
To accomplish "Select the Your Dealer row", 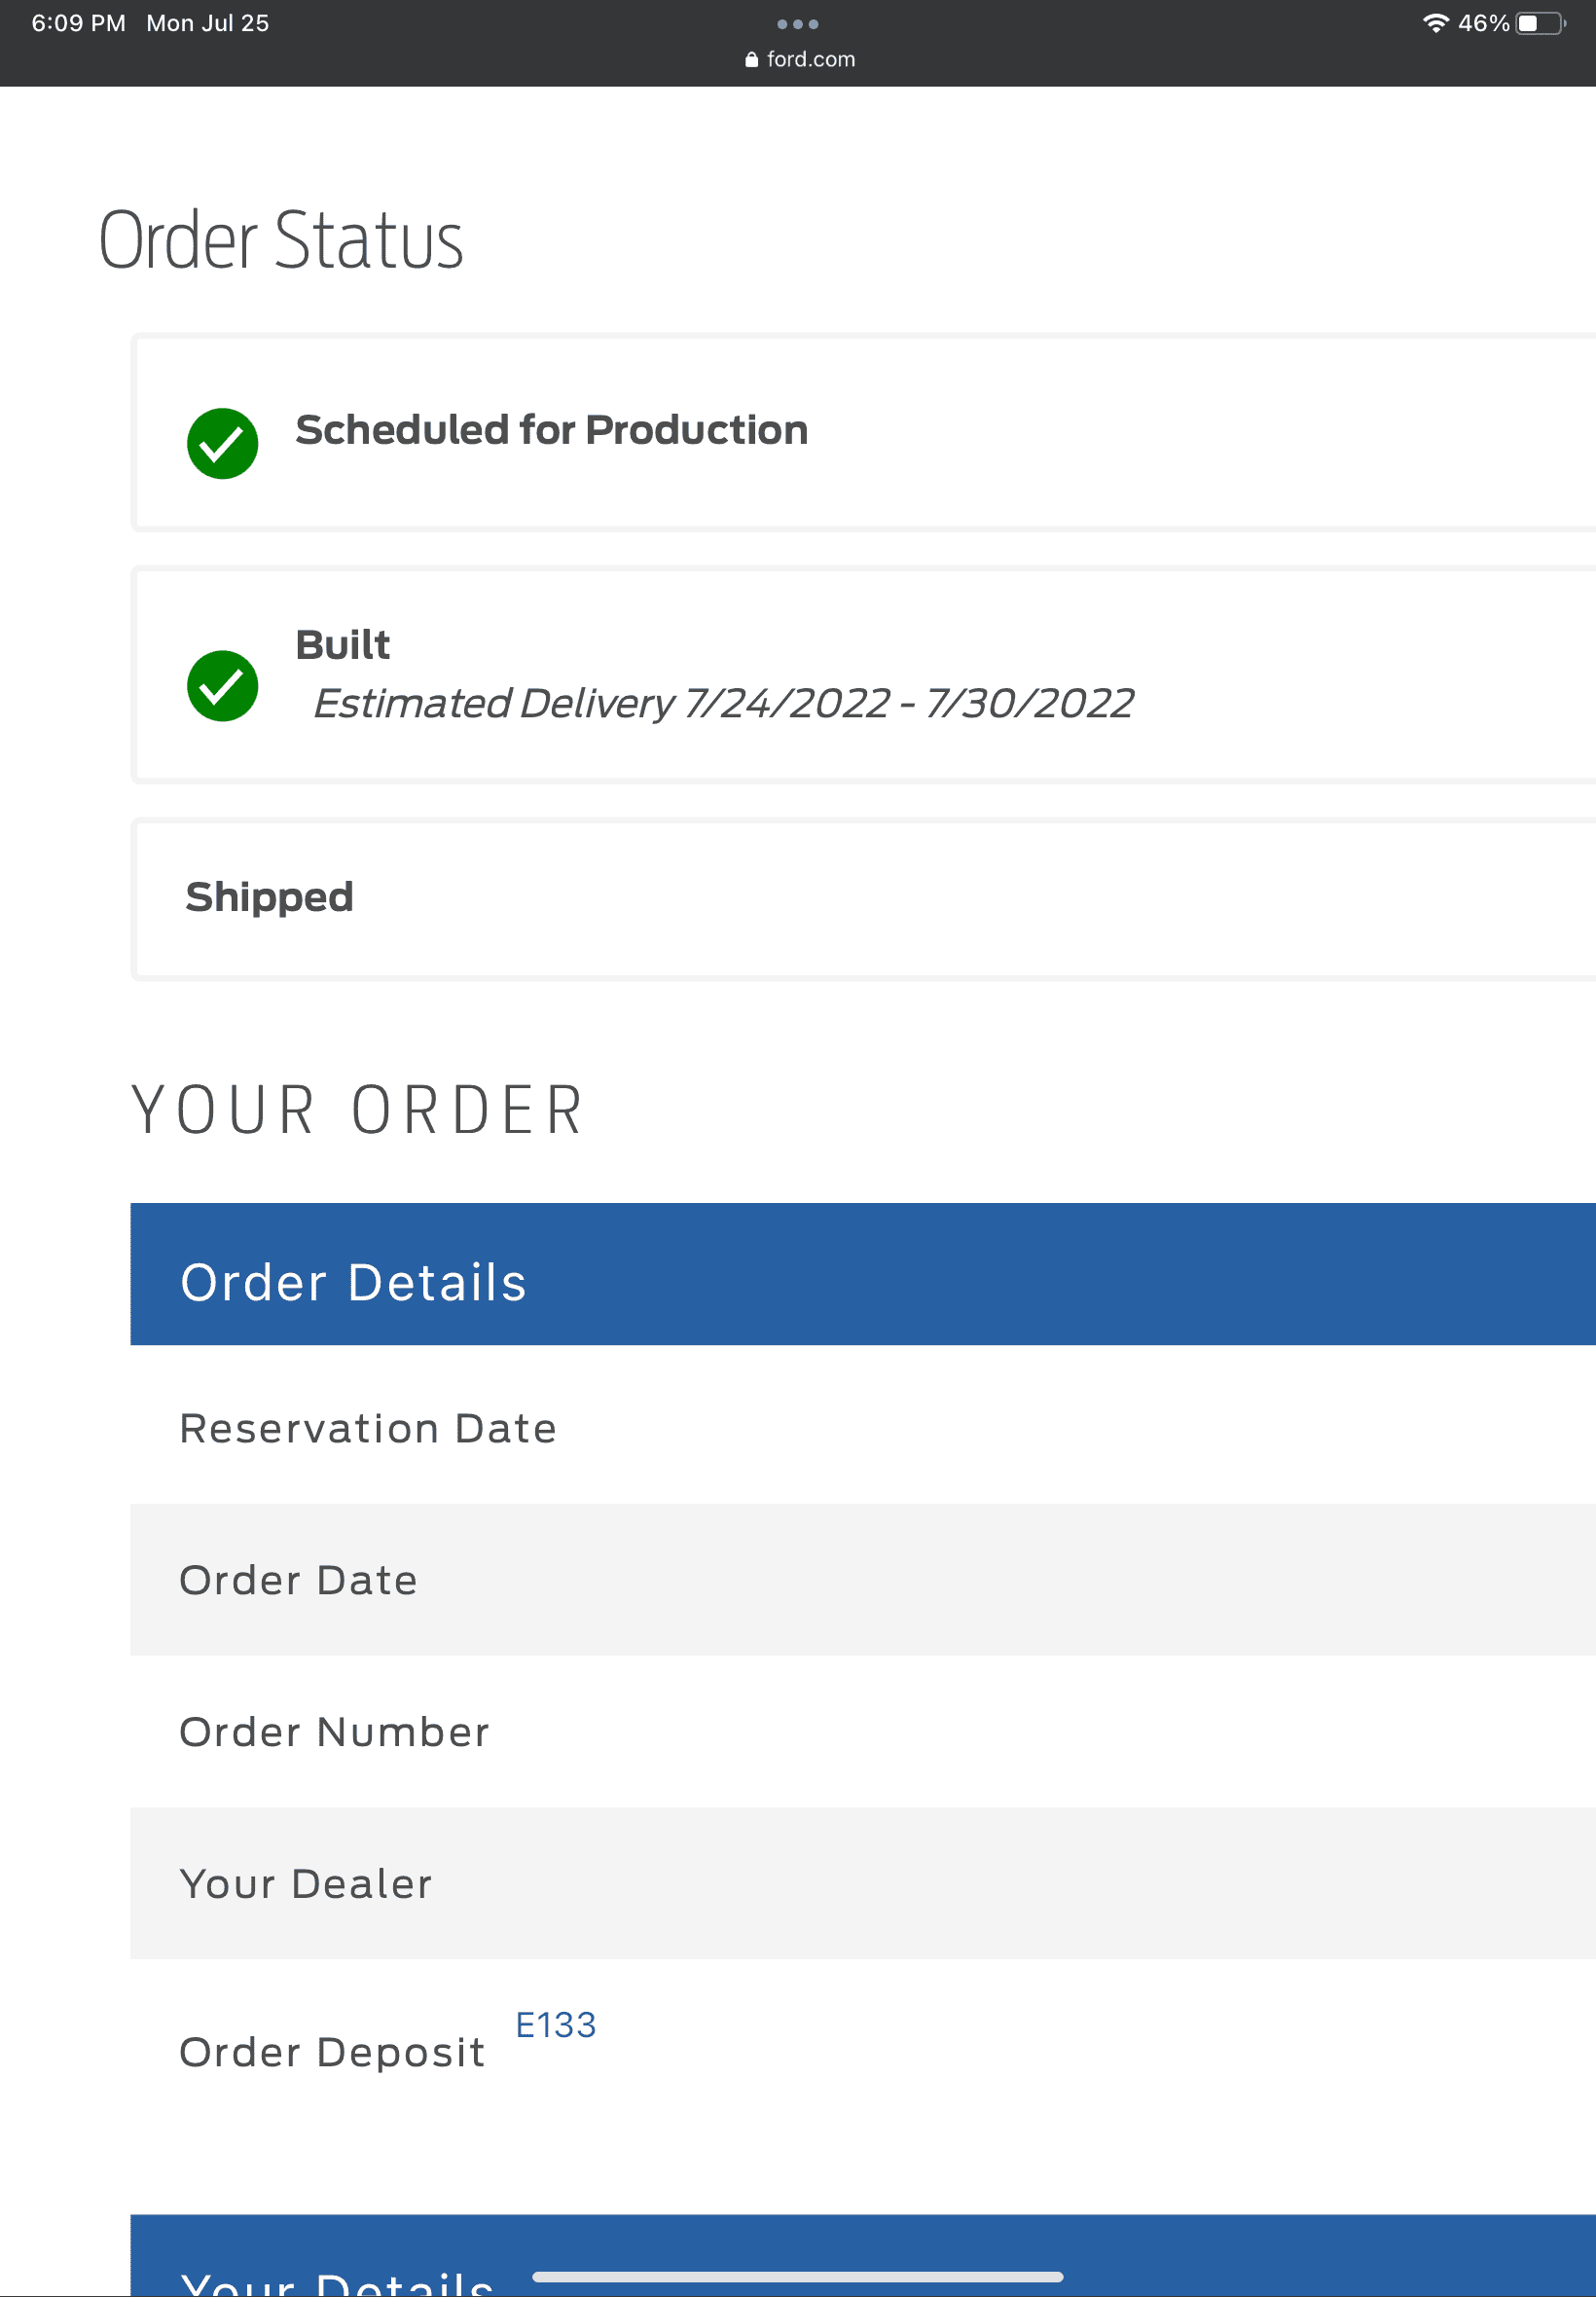I will click(862, 1883).
